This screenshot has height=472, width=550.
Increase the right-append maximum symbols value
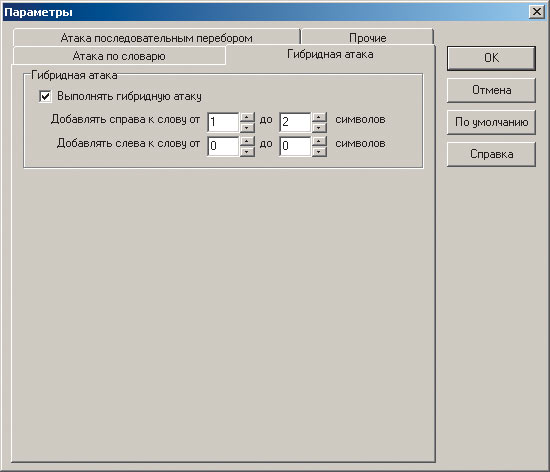pyautogui.click(x=319, y=117)
